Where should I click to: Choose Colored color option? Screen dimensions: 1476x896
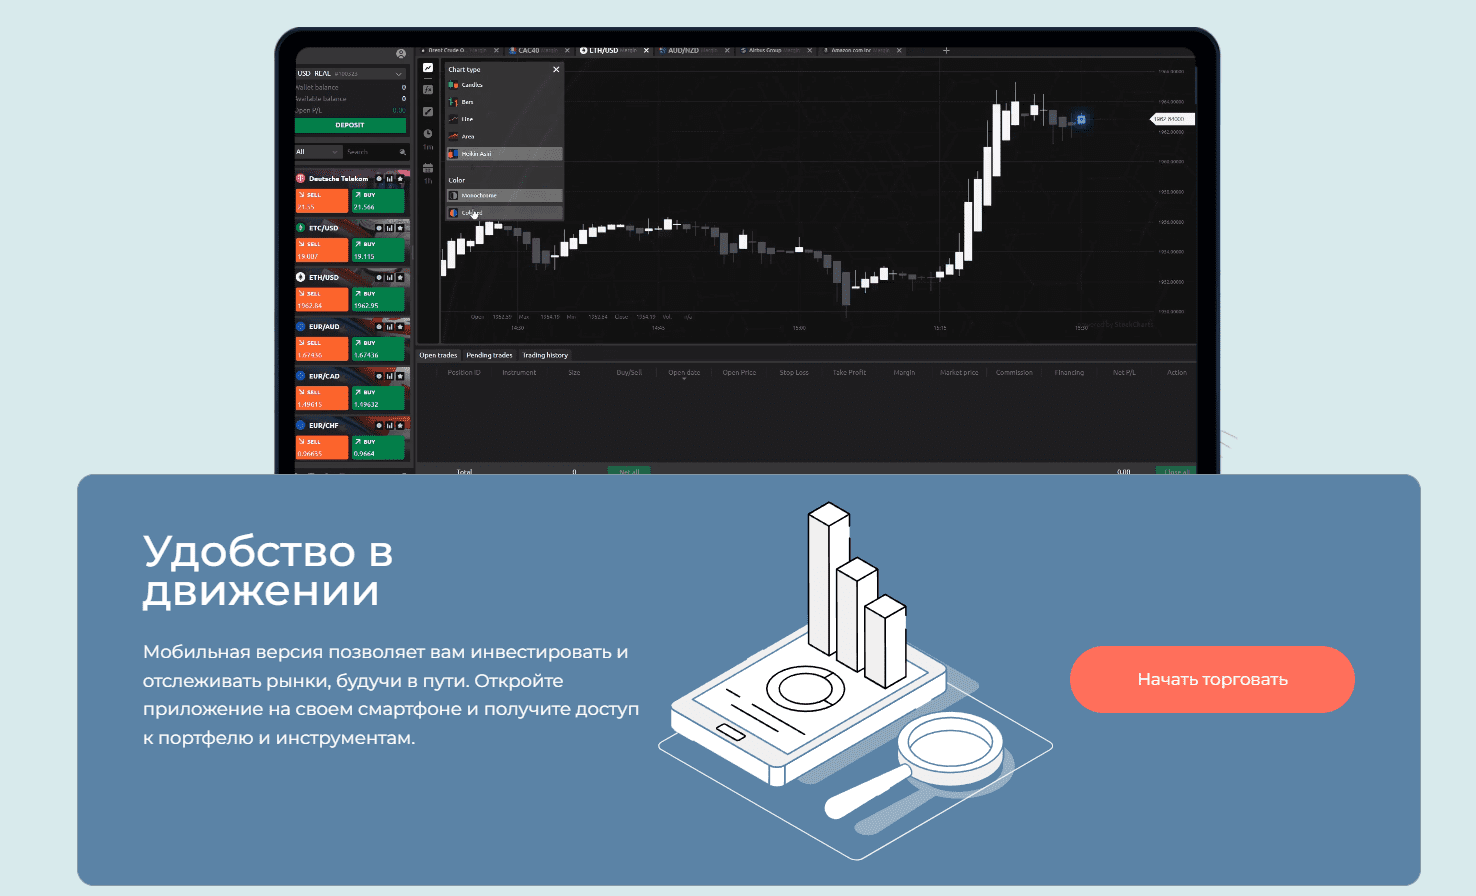504,213
